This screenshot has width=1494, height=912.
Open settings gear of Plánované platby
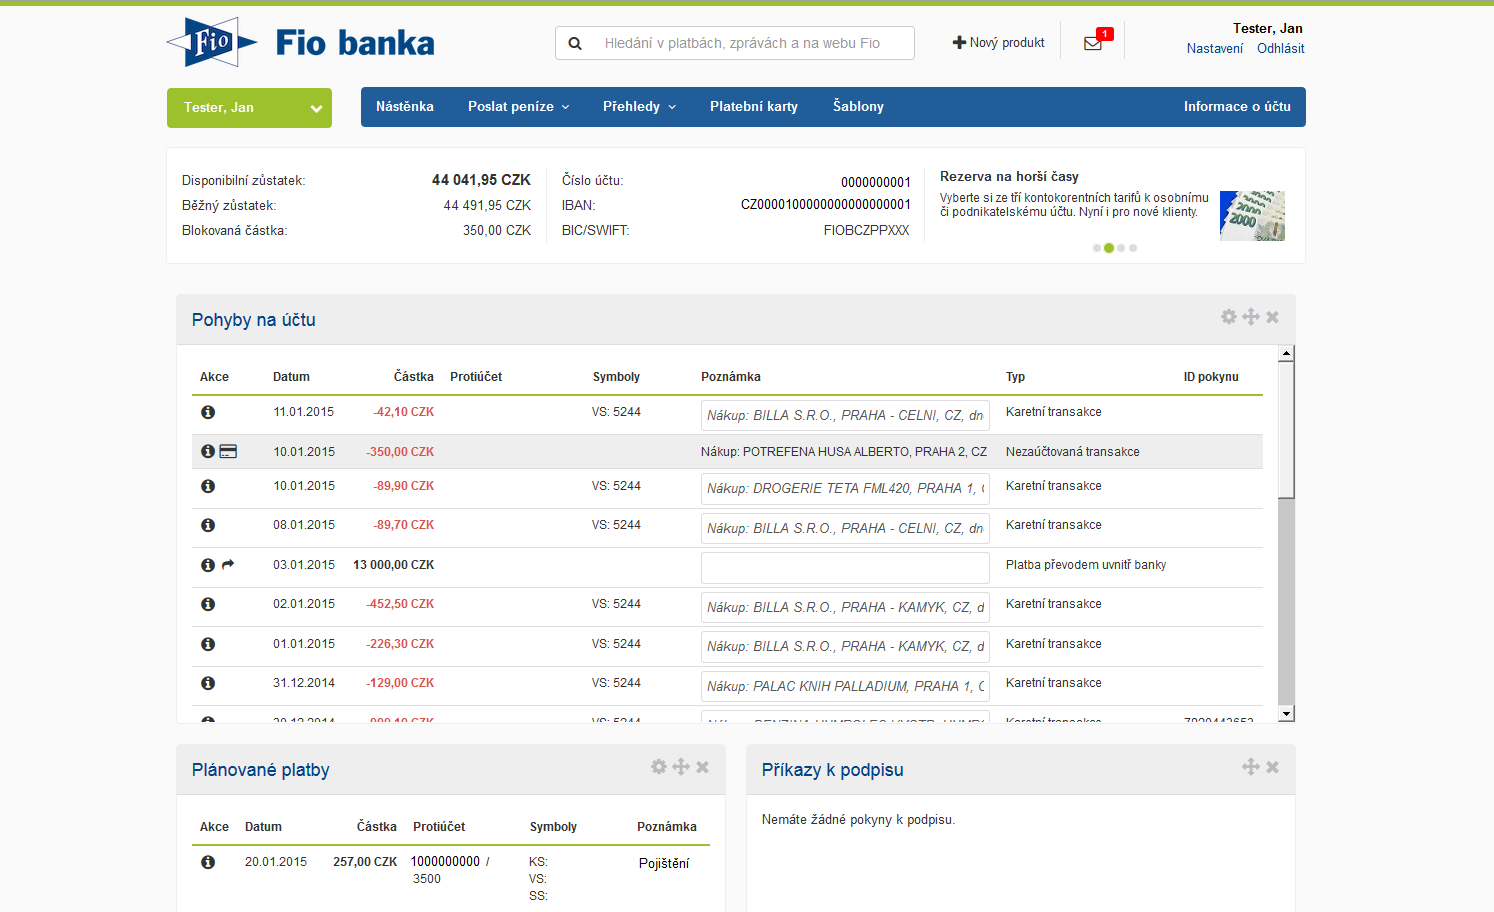coord(658,767)
